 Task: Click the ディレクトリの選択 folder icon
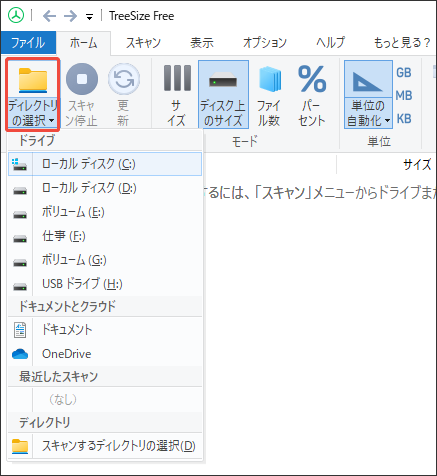(33, 80)
